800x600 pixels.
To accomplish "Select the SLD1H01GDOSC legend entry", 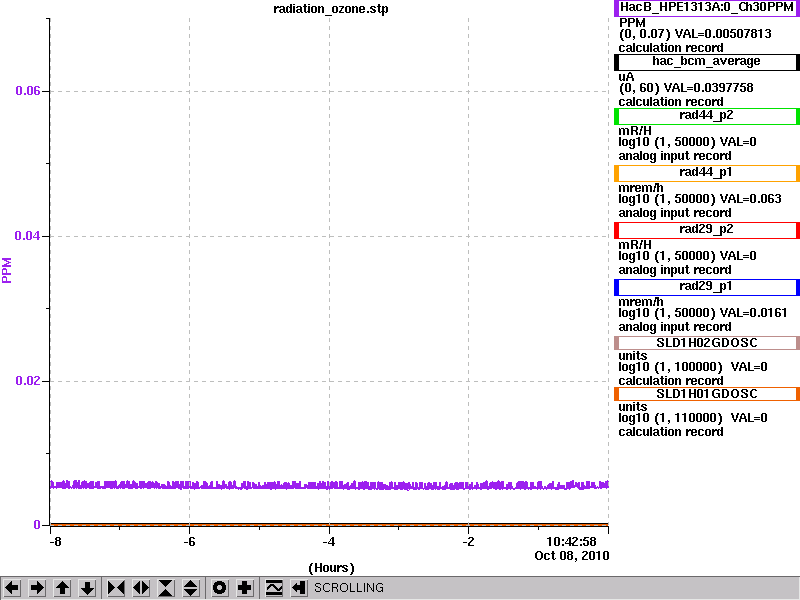I will click(707, 394).
